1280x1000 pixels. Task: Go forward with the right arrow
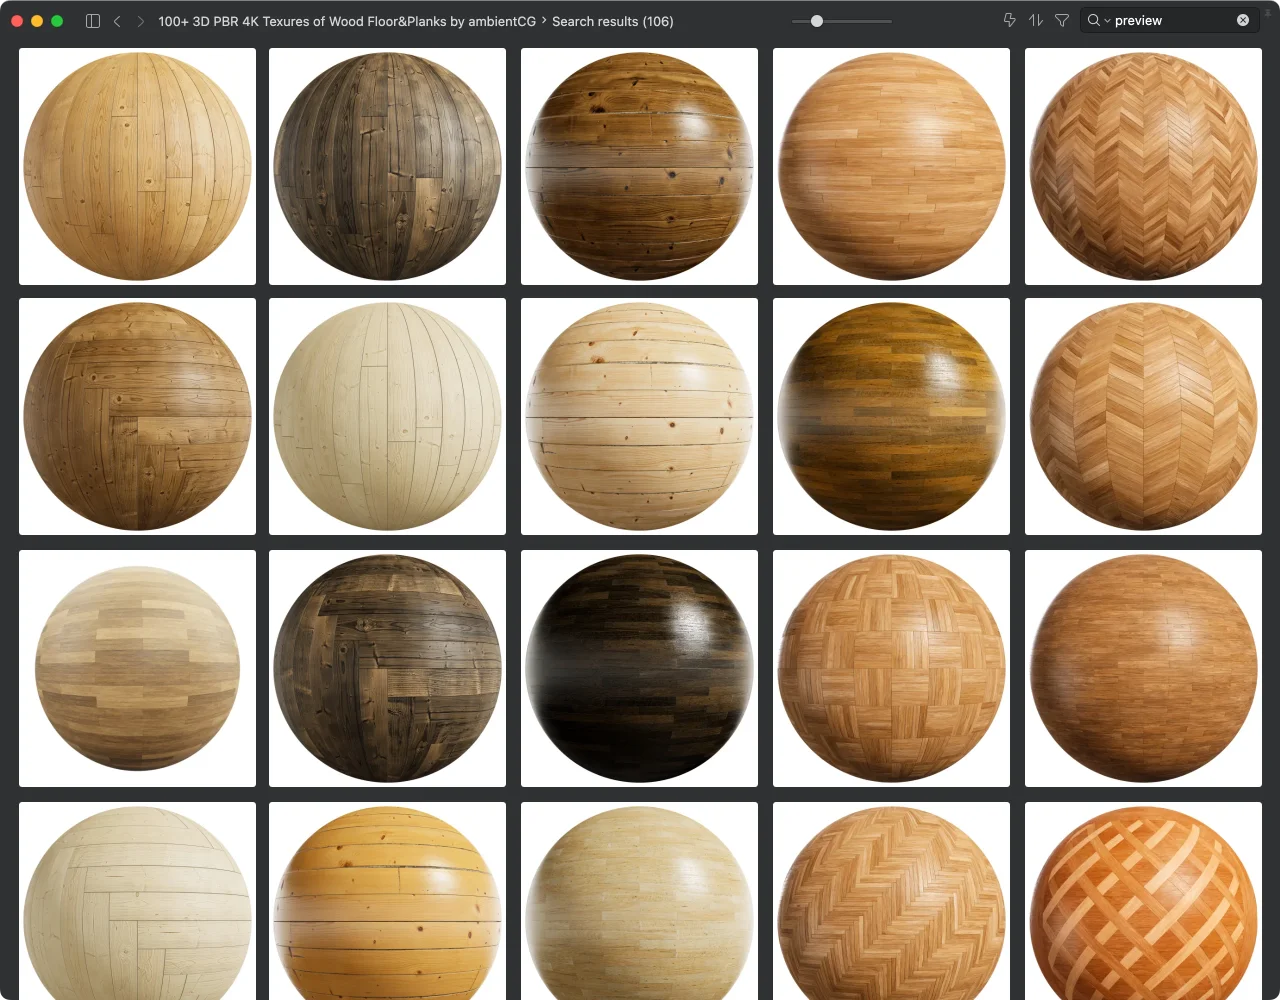140,21
